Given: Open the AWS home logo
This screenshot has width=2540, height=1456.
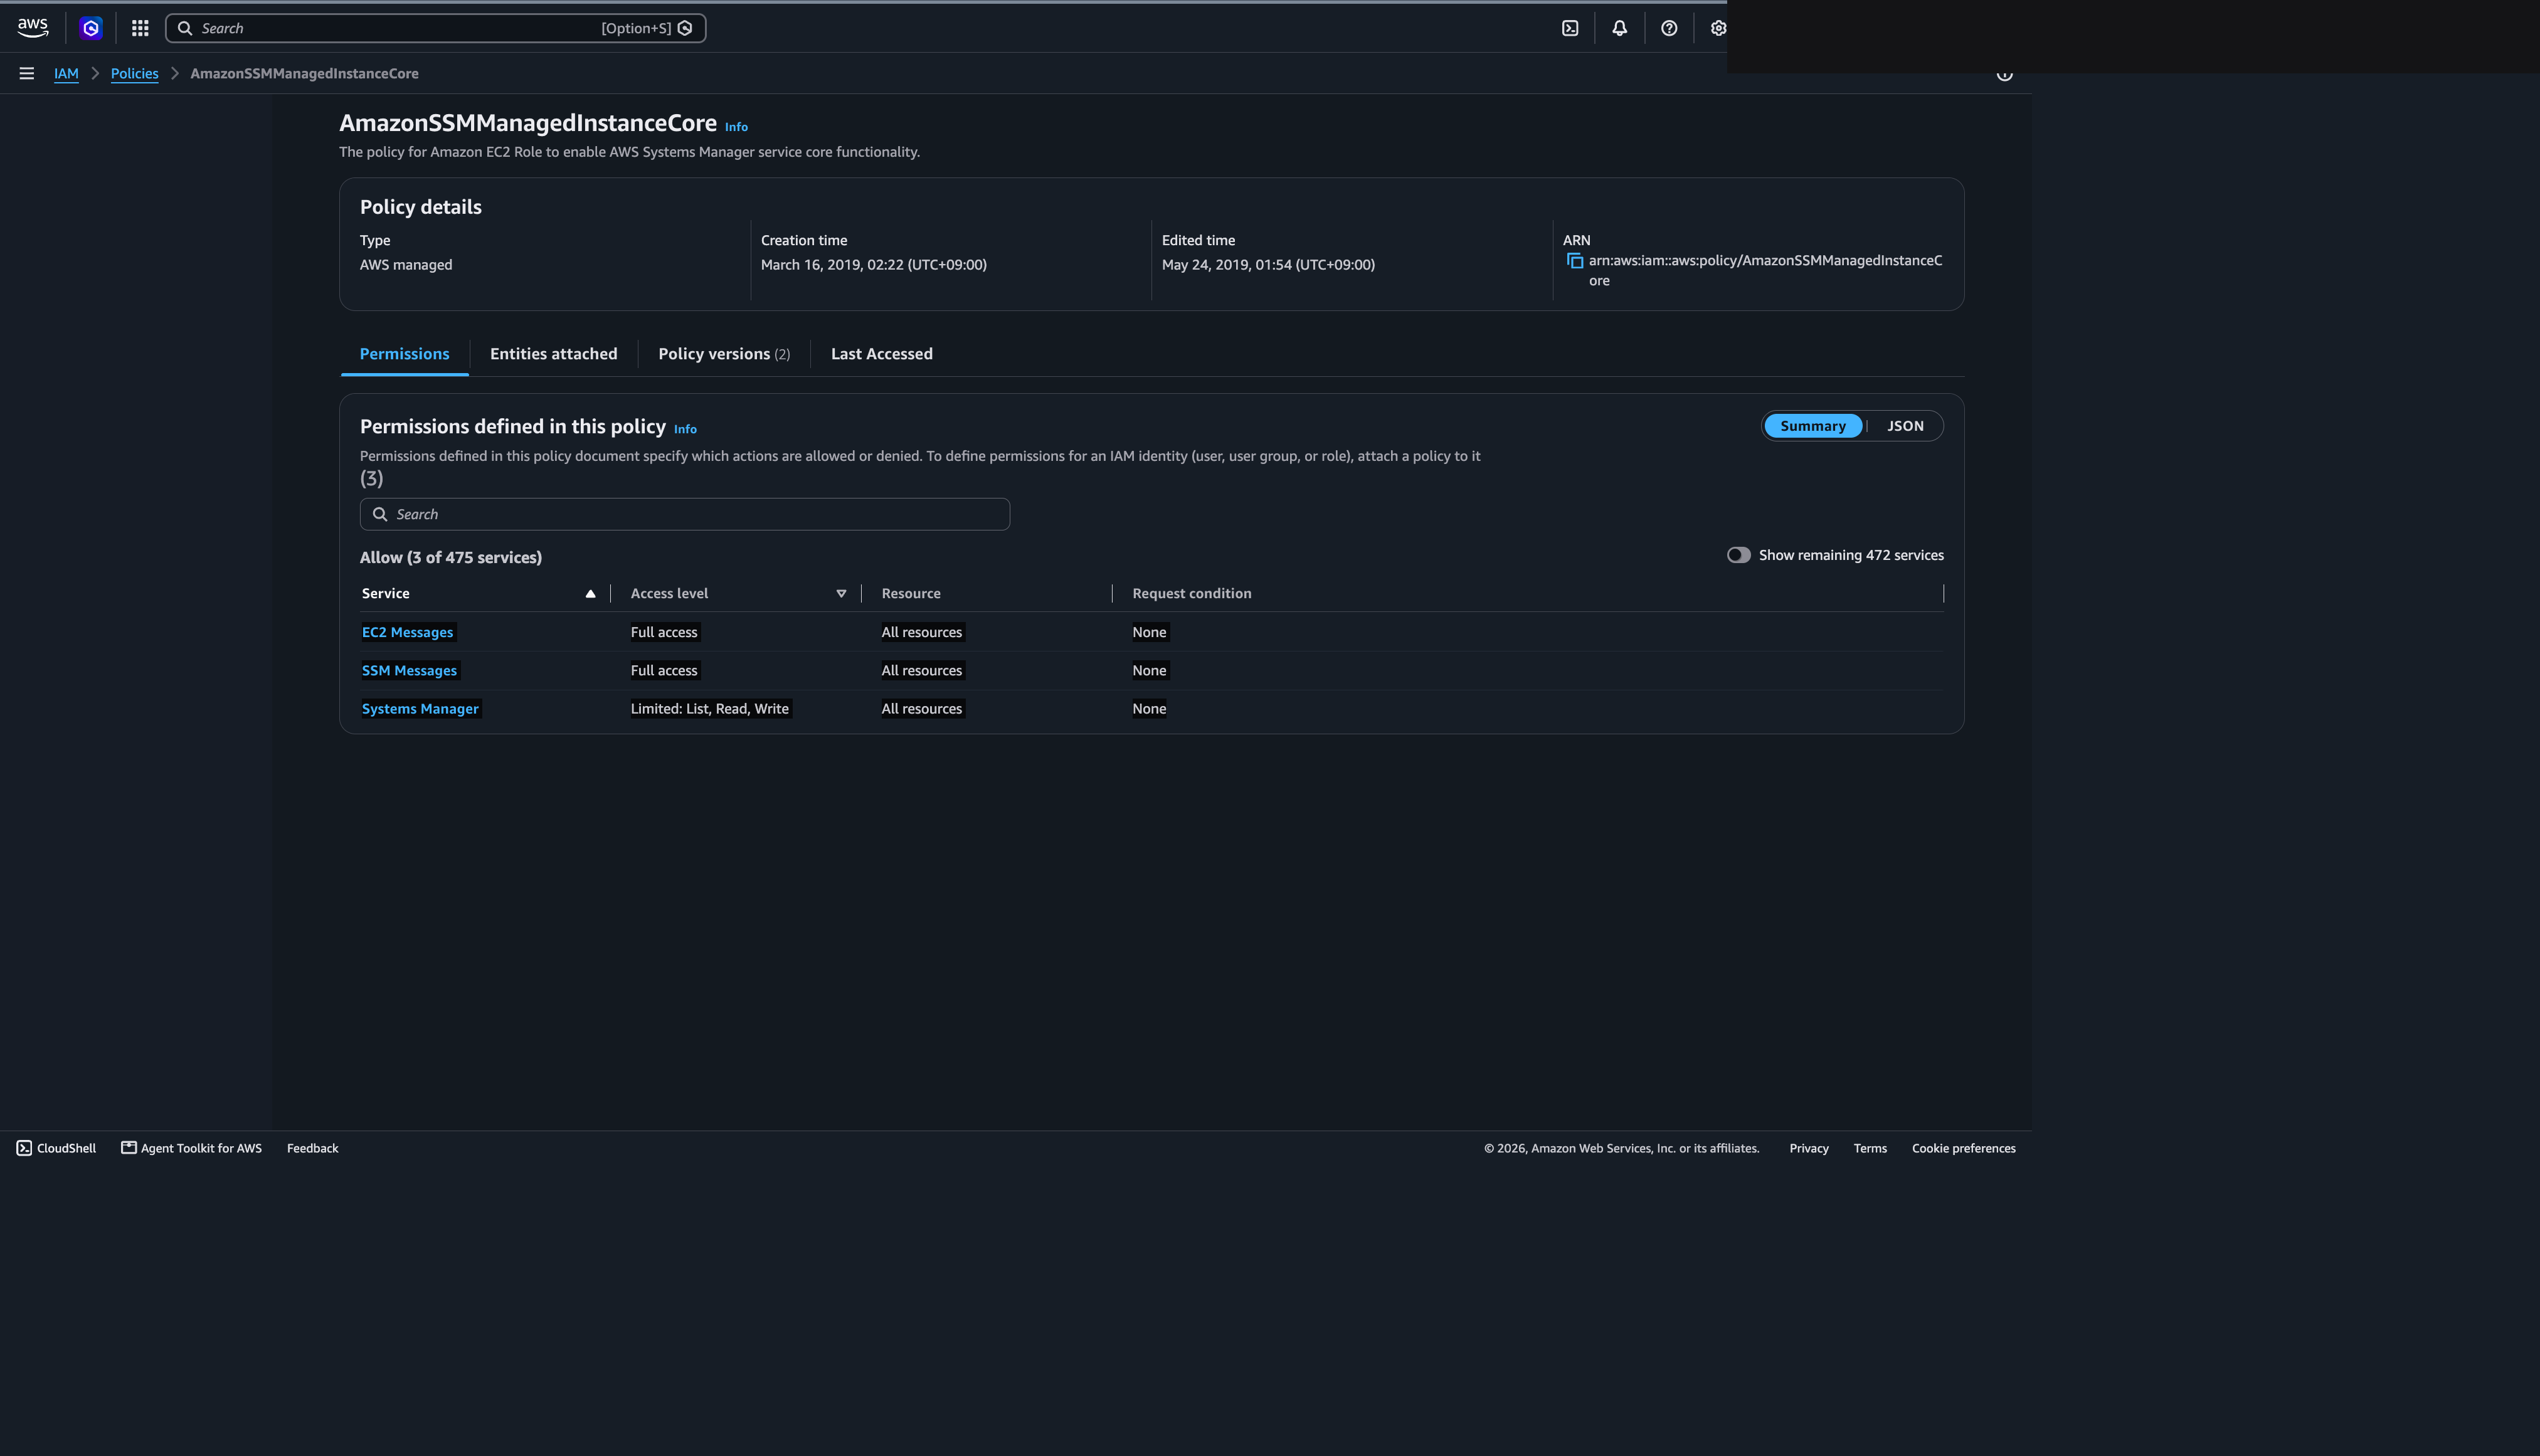Looking at the screenshot, I should click(x=32, y=28).
